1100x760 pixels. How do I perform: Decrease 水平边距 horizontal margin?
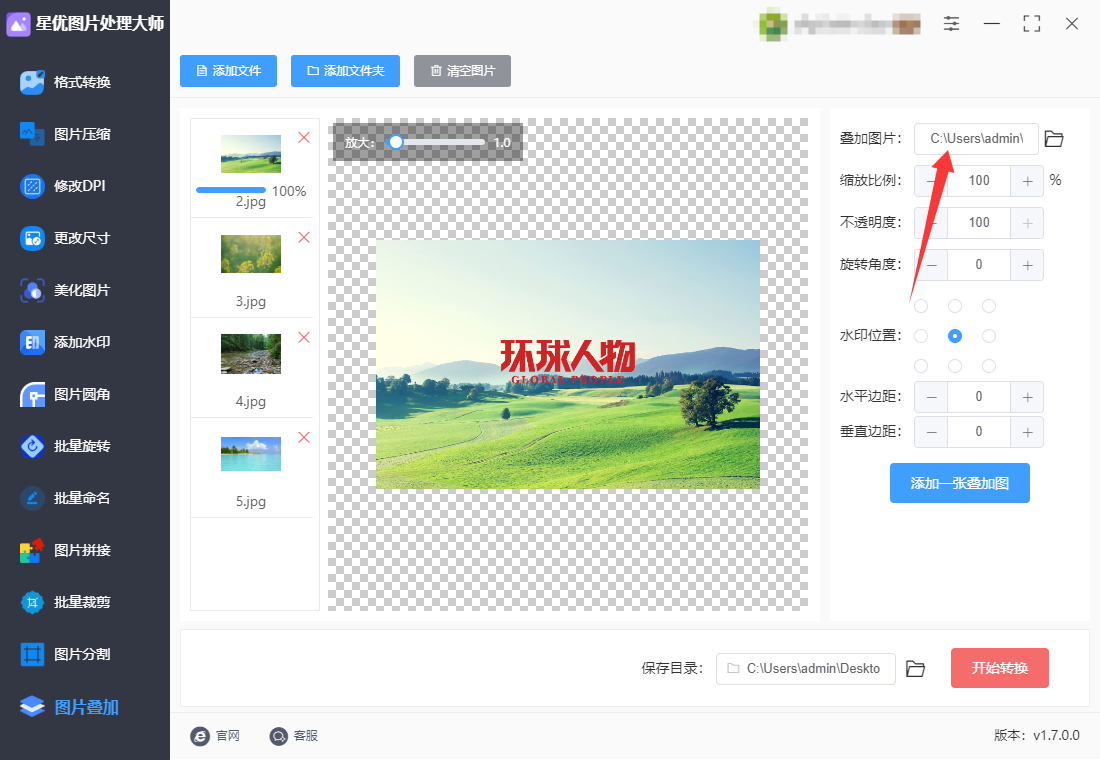(931, 397)
